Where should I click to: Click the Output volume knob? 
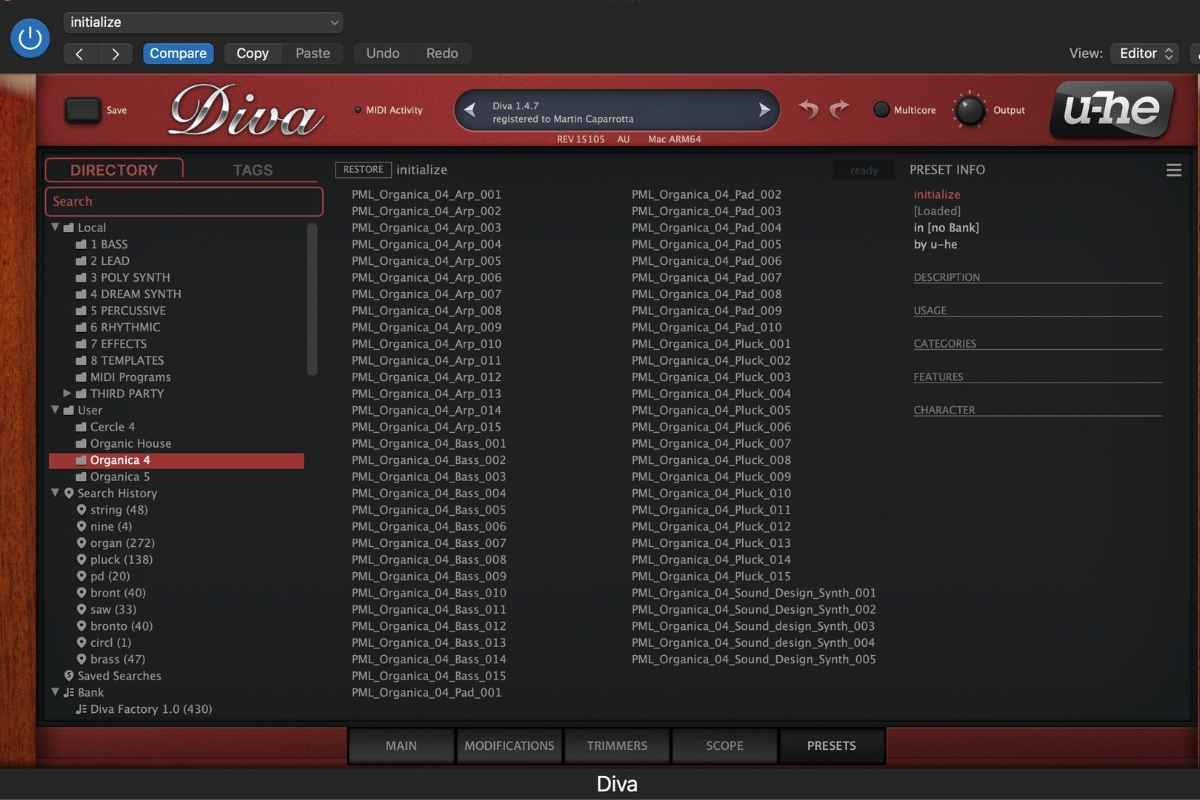point(969,110)
